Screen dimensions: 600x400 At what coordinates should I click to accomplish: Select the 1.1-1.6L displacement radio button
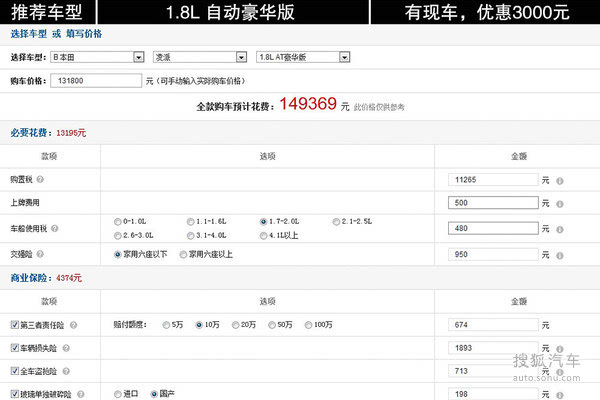point(190,220)
